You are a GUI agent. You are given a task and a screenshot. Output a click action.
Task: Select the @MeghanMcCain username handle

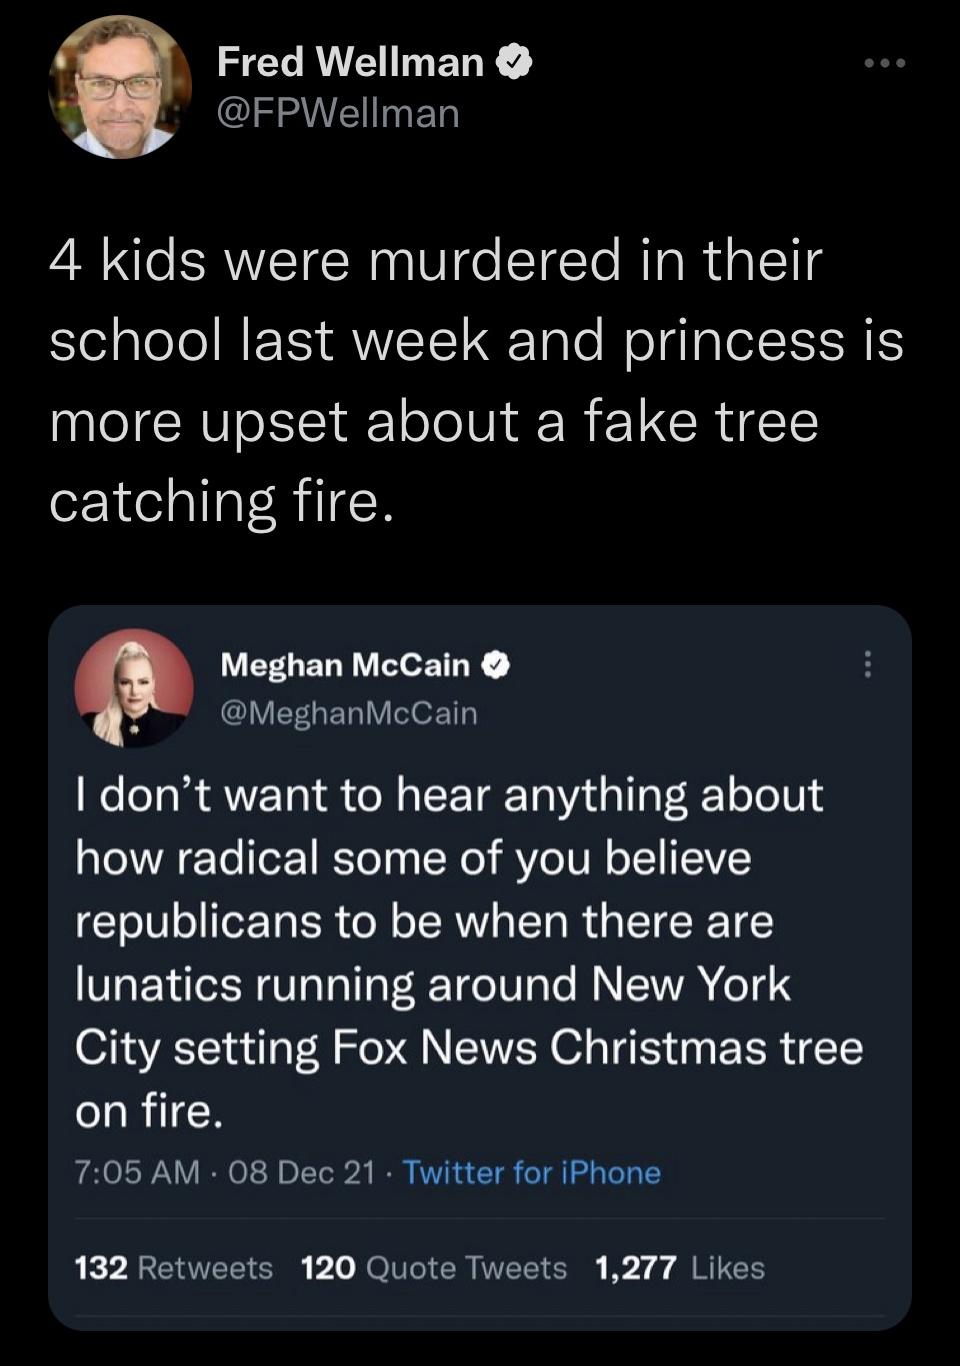tap(349, 712)
